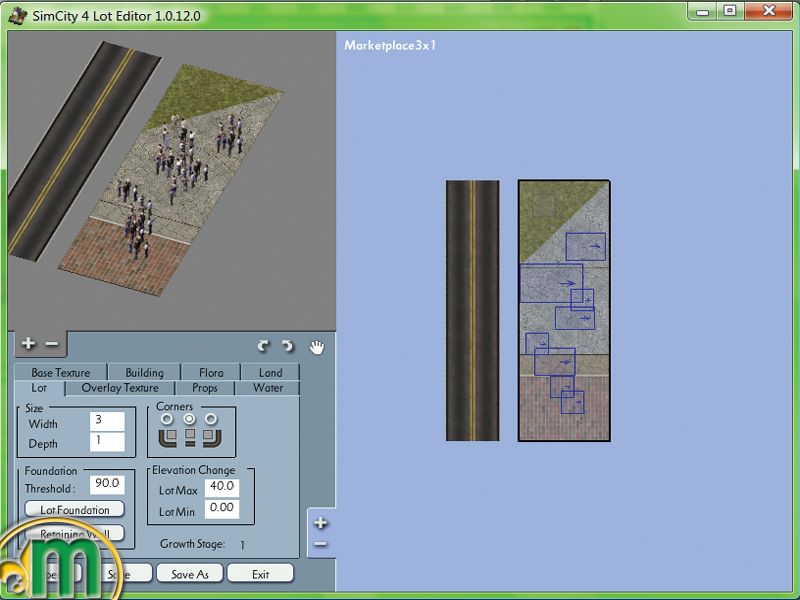This screenshot has height=600, width=800.
Task: Click the right corner lot shape icon
Action: pyautogui.click(x=212, y=438)
